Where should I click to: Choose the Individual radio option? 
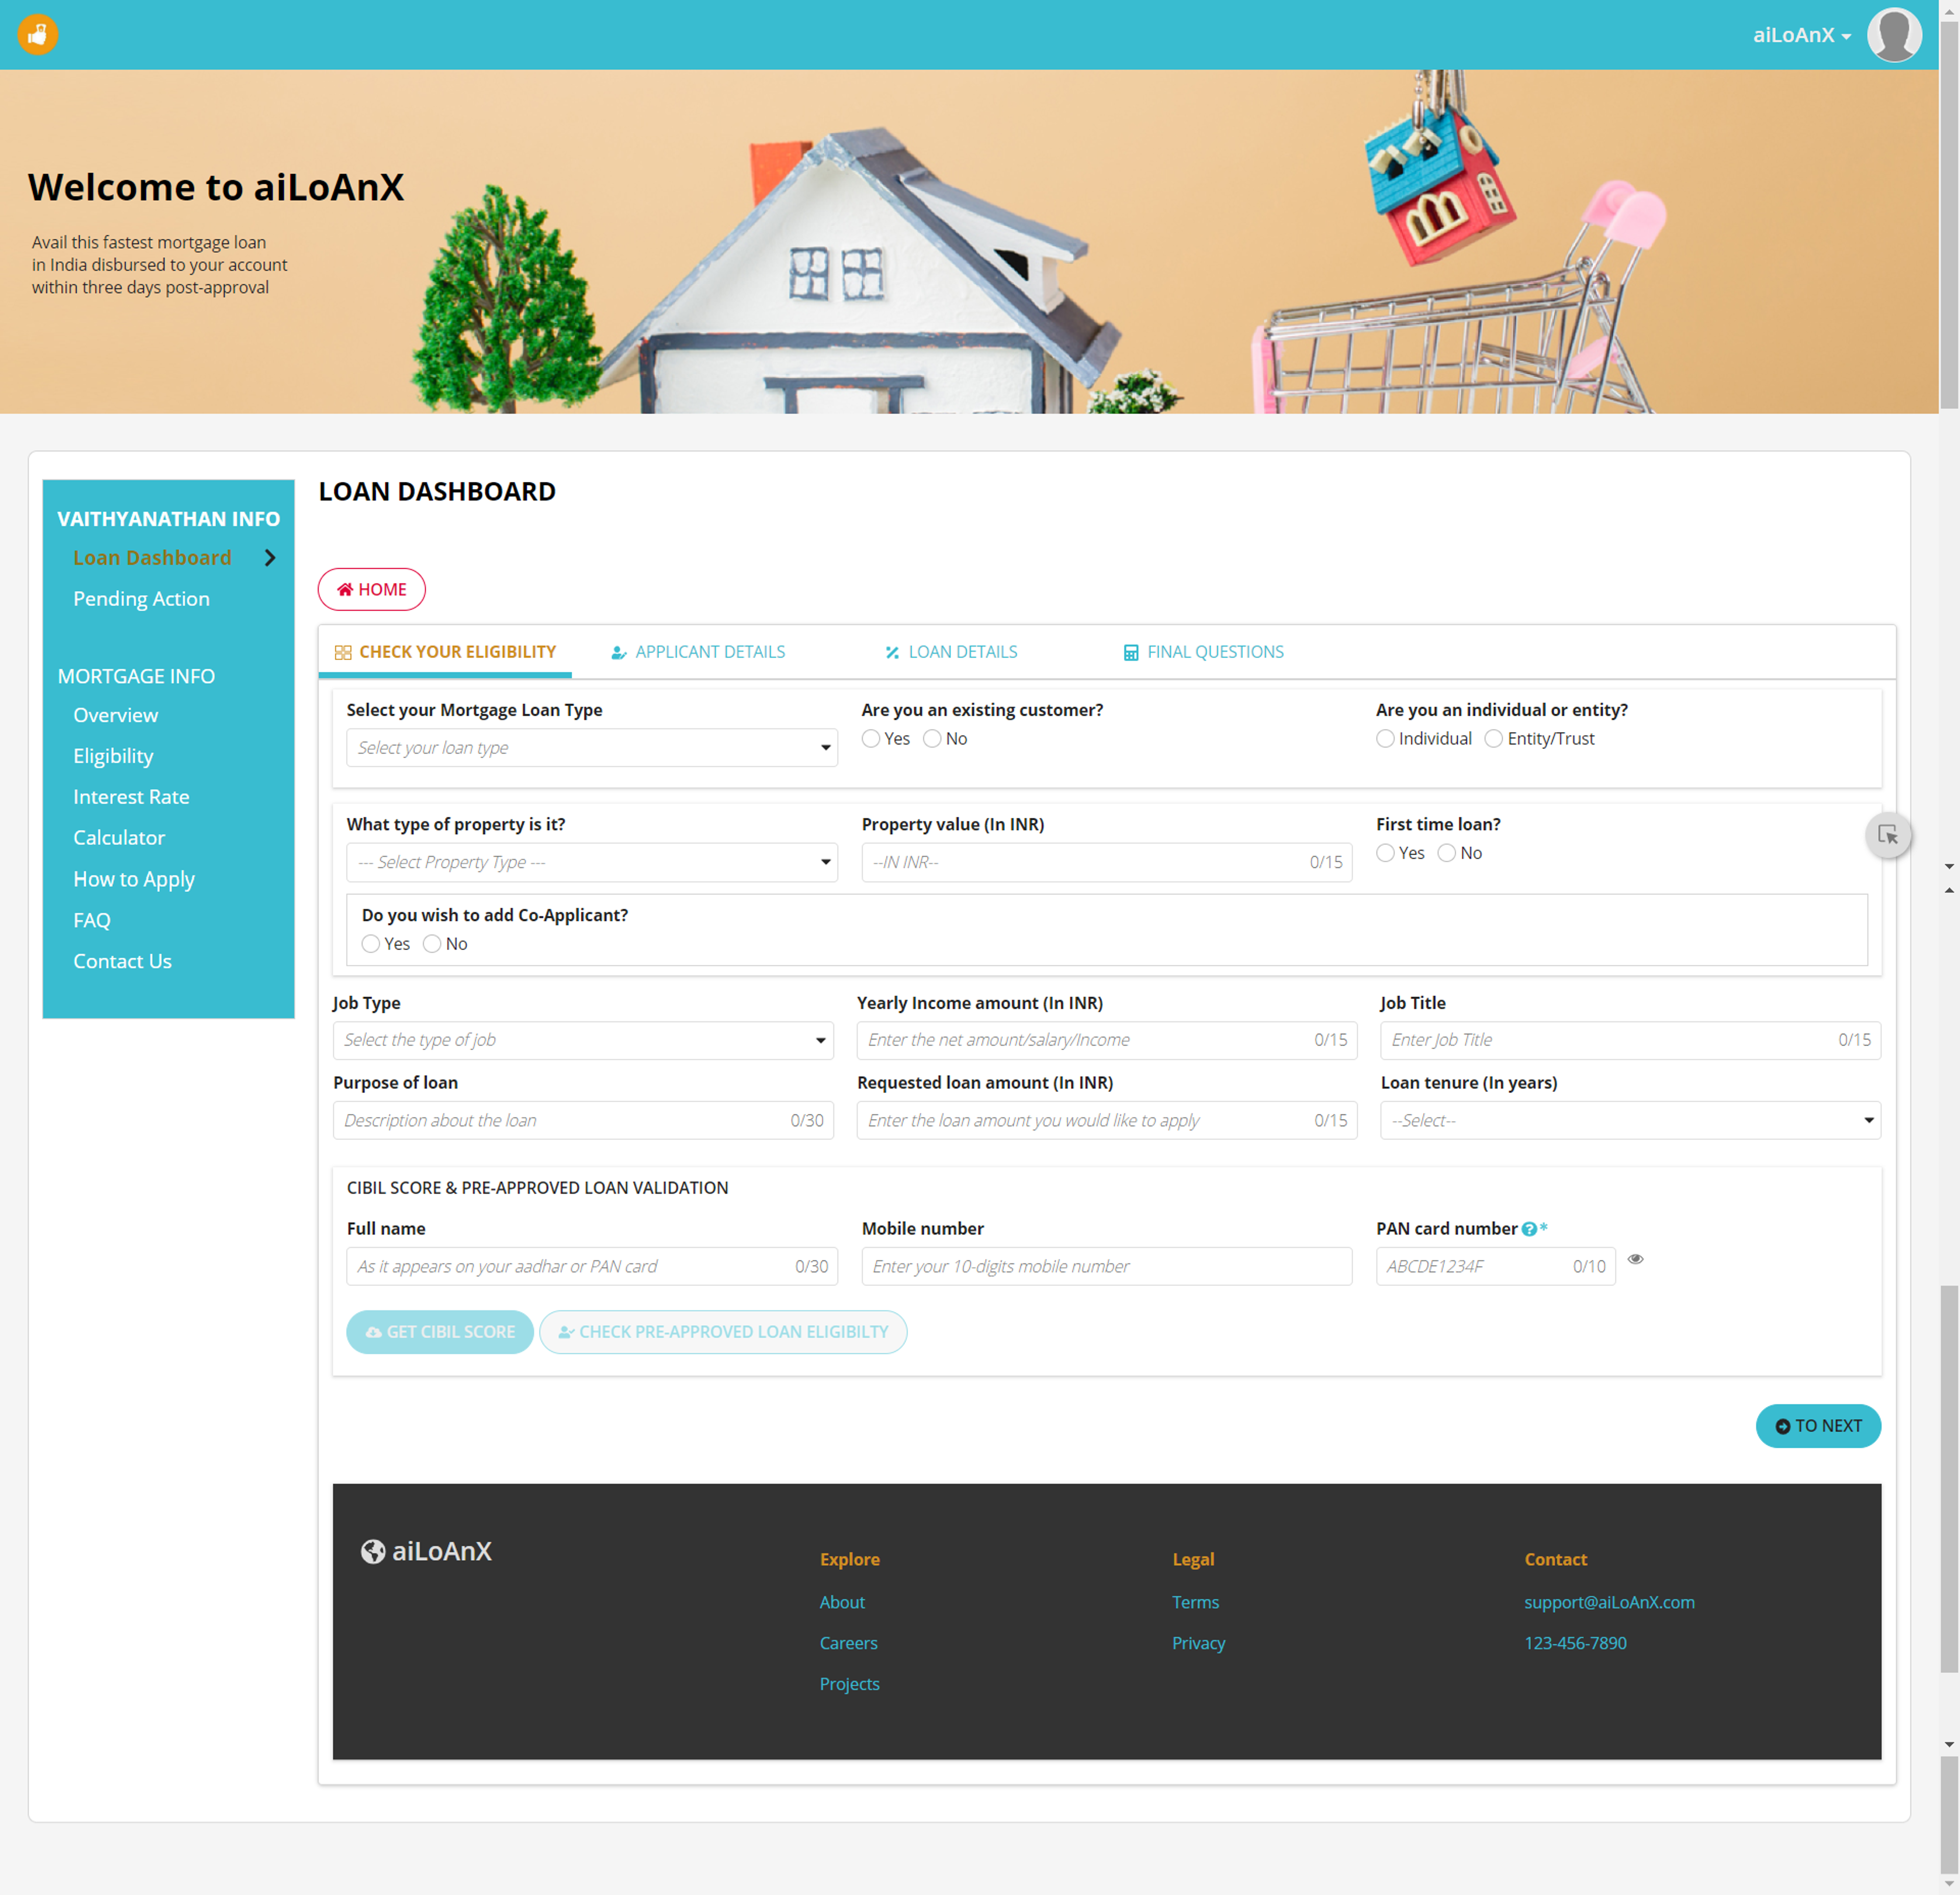click(x=1385, y=739)
